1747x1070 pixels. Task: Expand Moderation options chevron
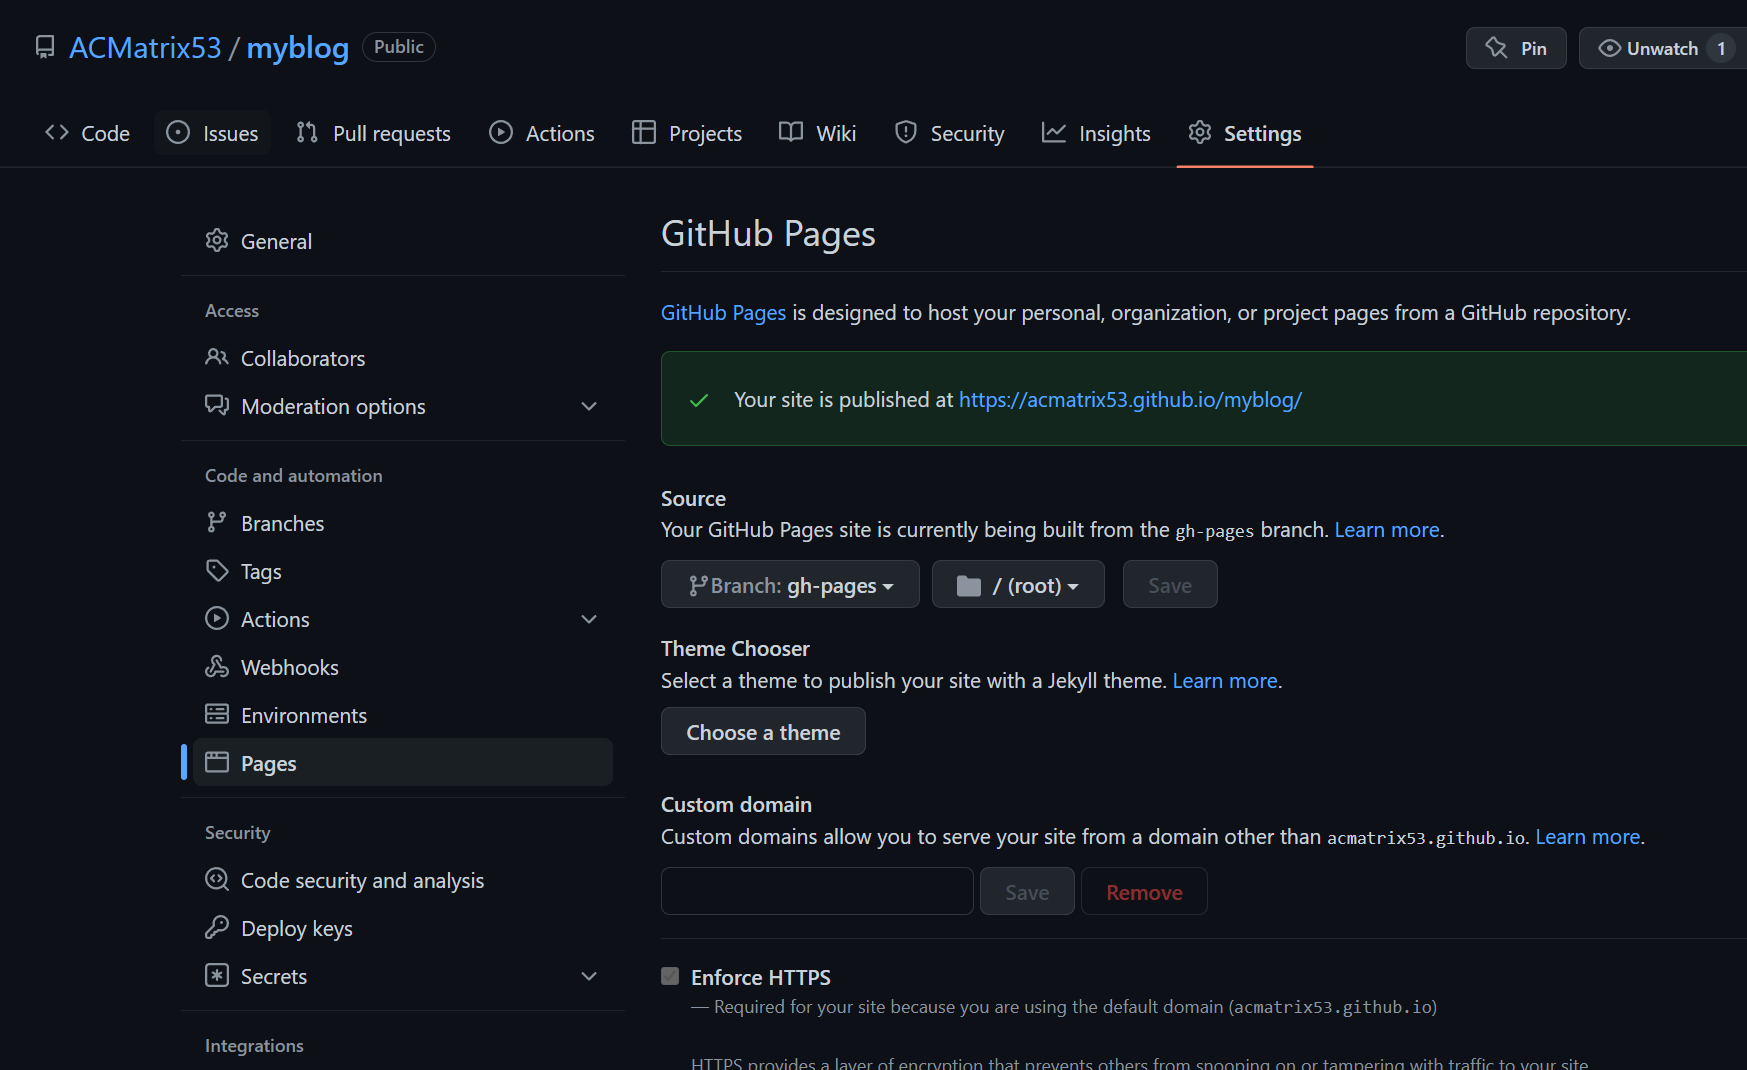[x=589, y=406]
